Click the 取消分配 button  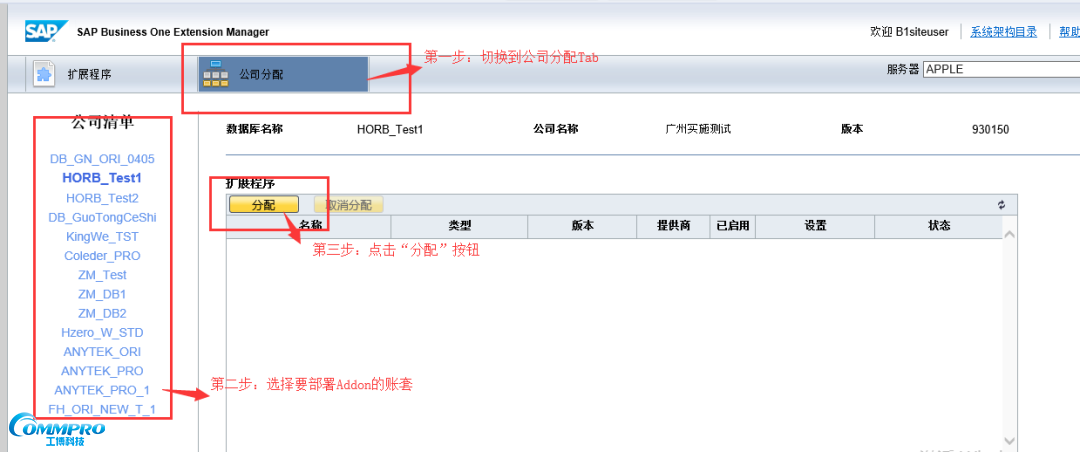tap(348, 205)
